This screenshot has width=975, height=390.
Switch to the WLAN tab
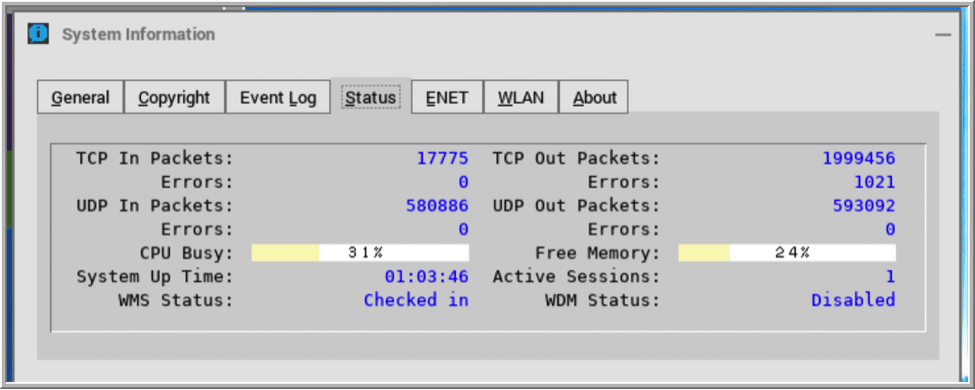(521, 97)
